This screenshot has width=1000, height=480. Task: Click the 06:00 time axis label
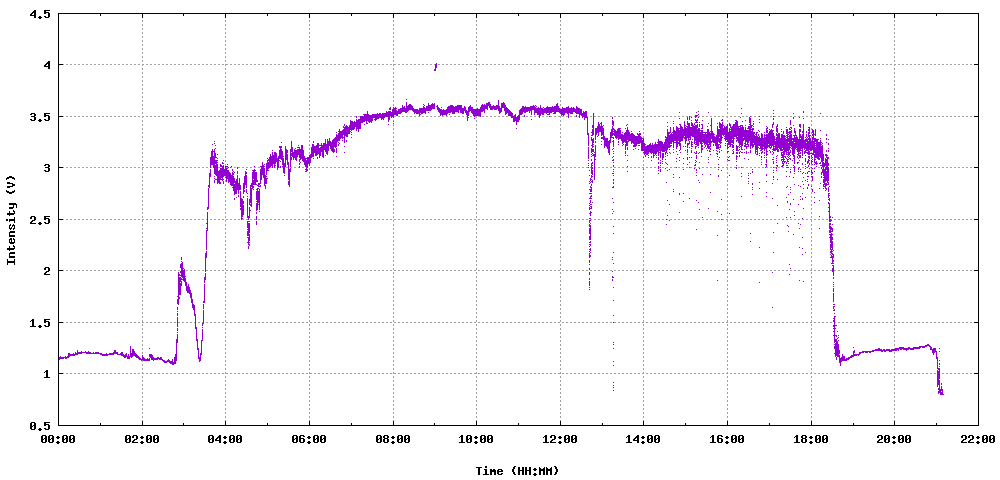[309, 439]
